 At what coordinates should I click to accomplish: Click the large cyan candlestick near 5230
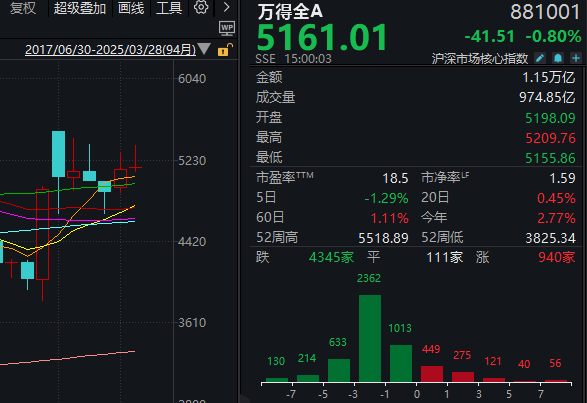58,154
